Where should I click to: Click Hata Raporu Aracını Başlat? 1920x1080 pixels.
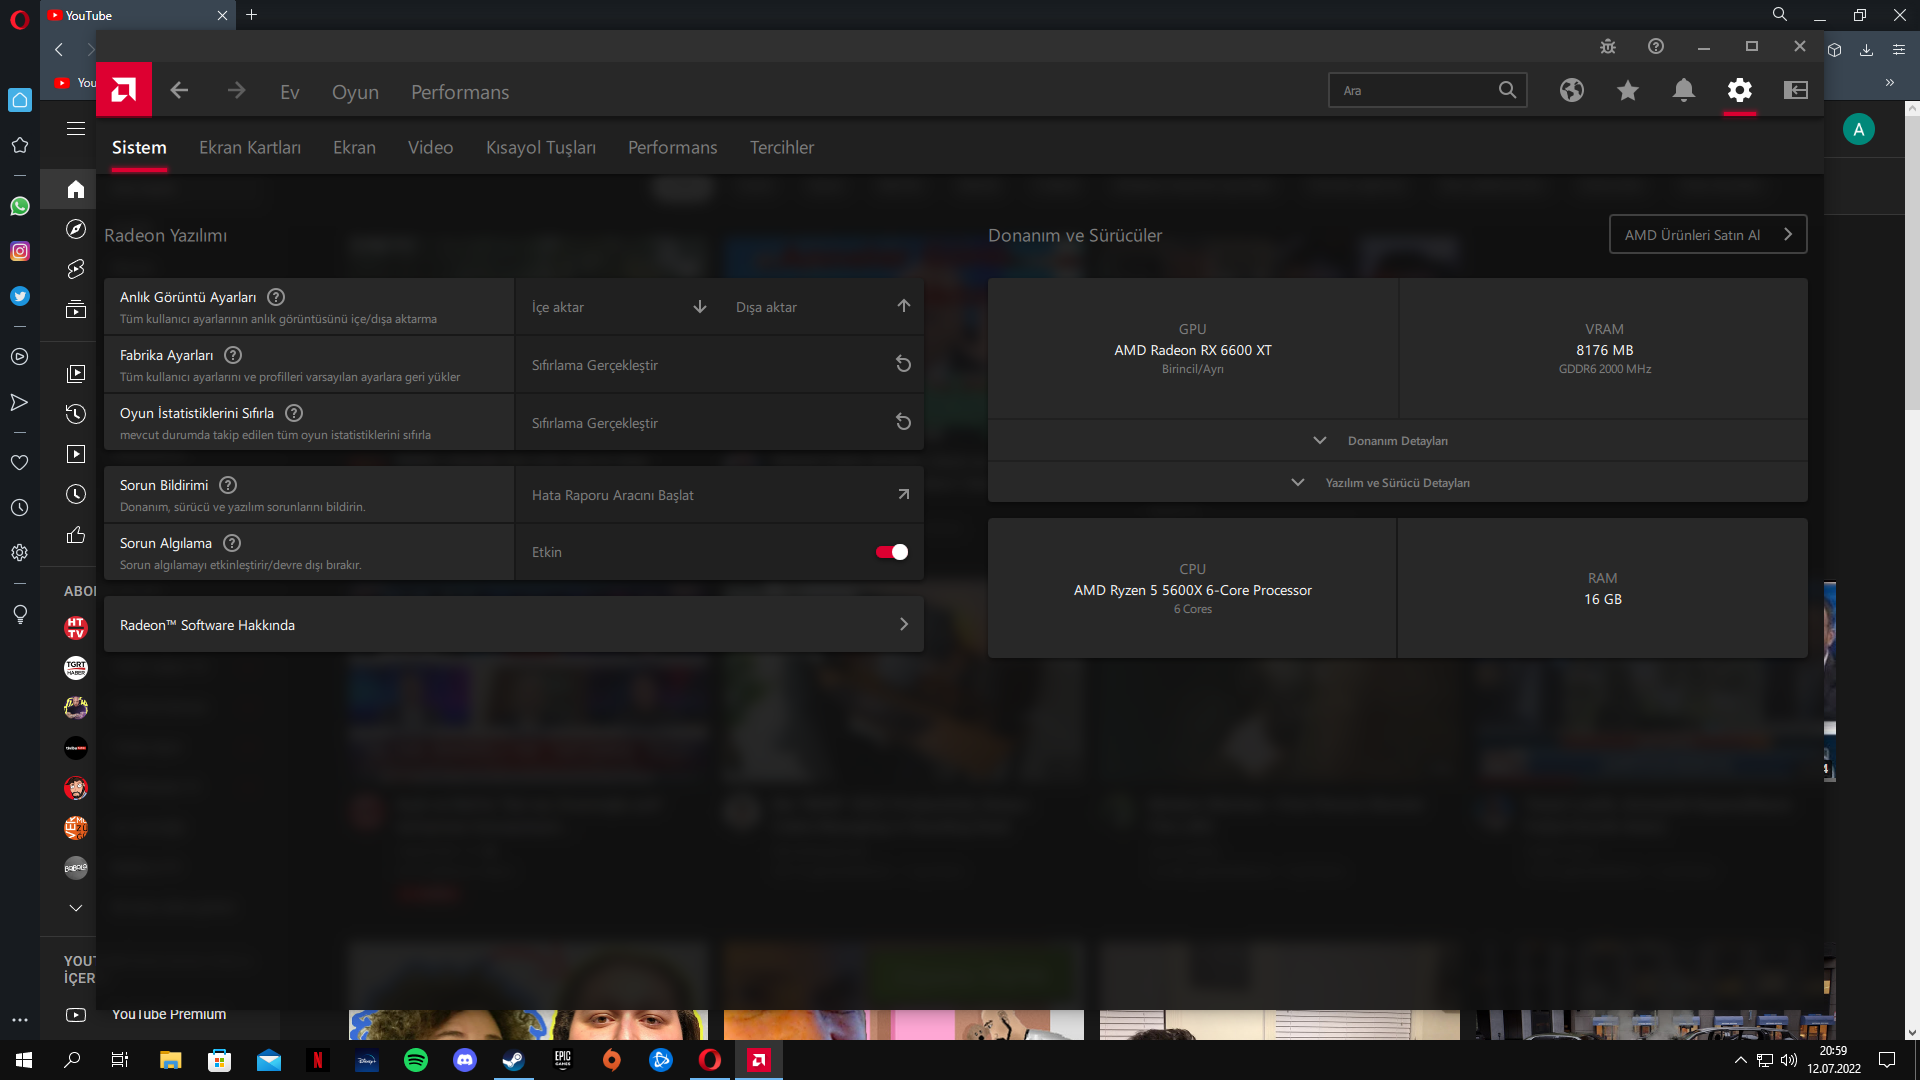click(x=718, y=495)
